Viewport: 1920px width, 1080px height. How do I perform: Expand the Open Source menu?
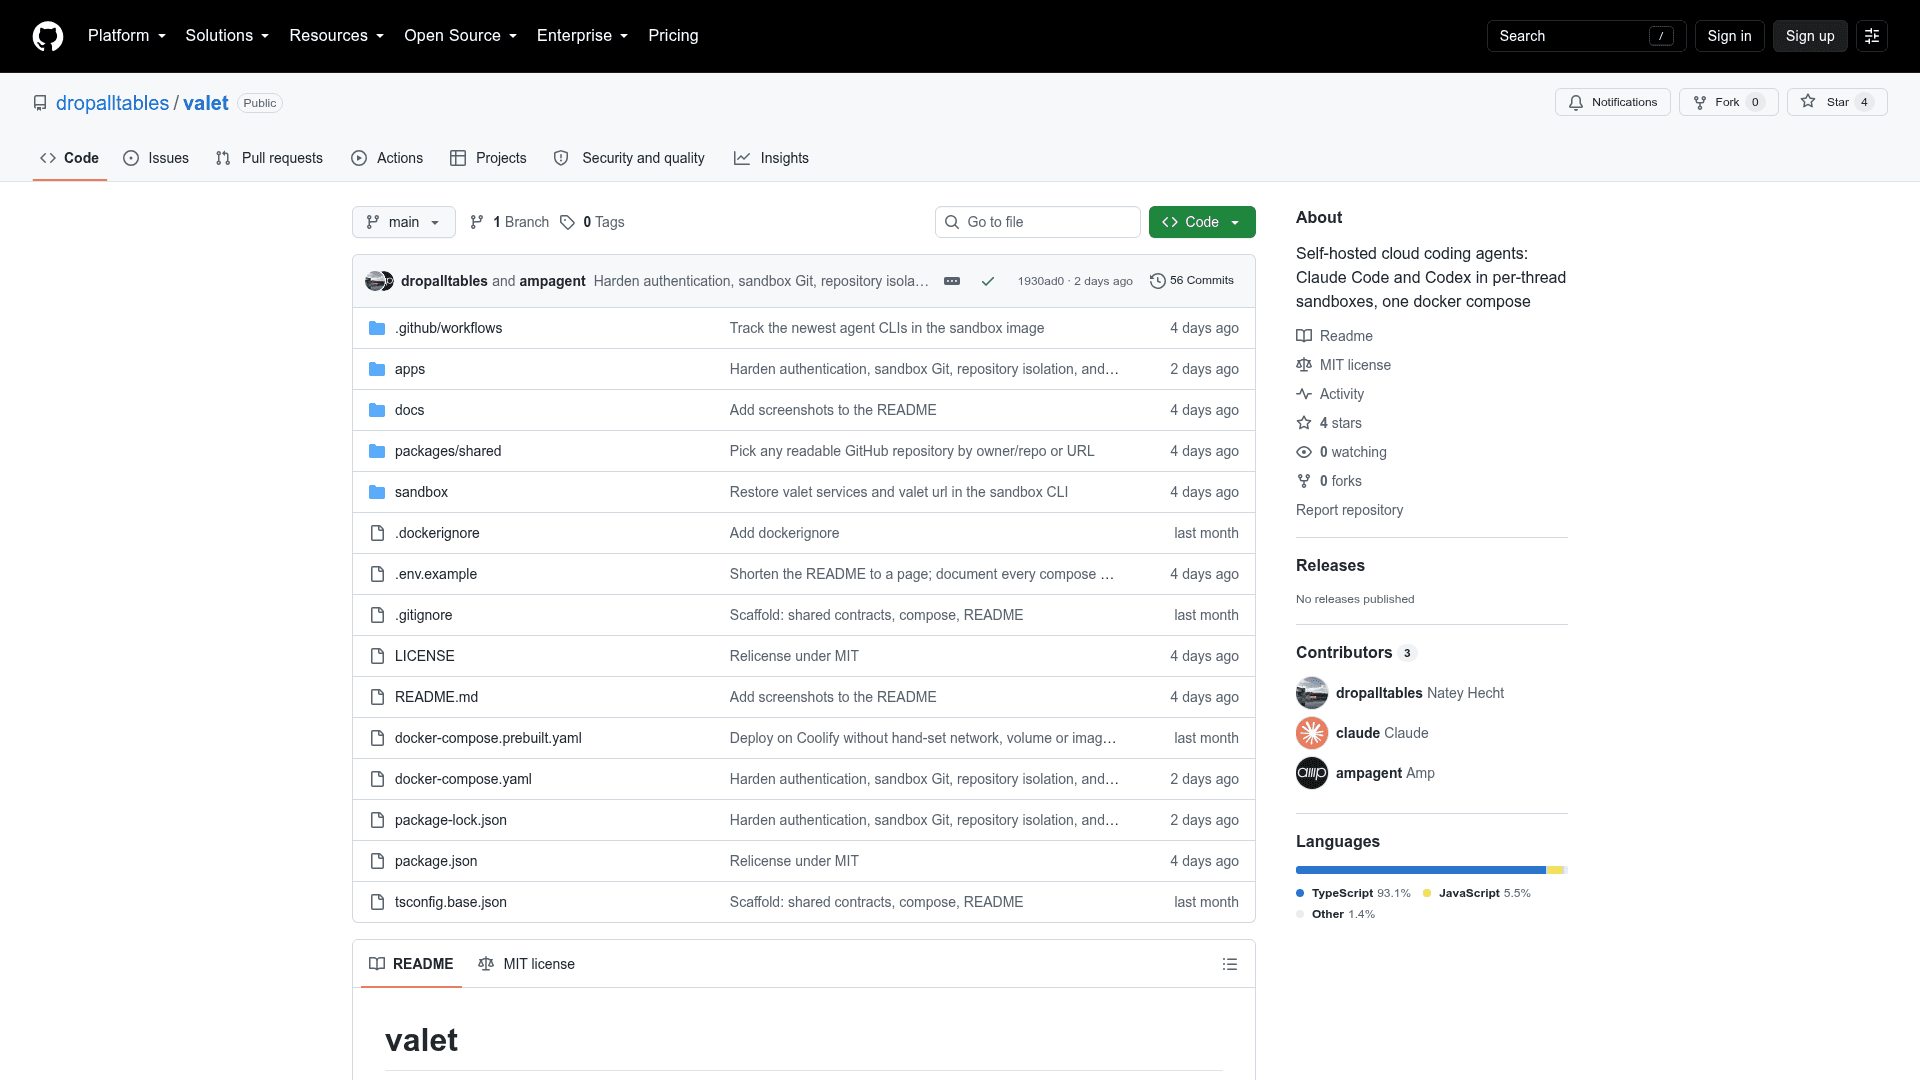461,36
